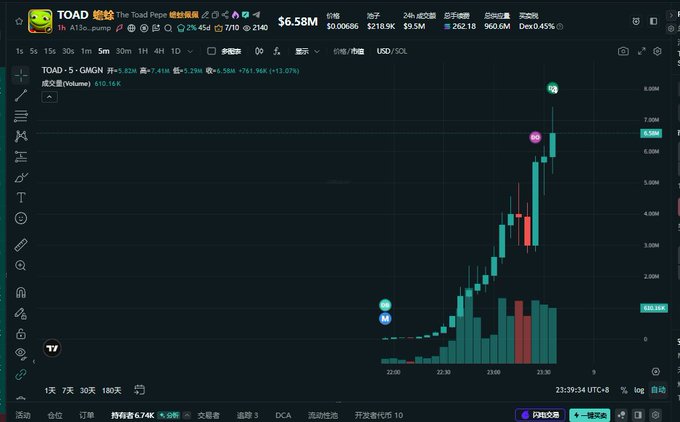The height and width of the screenshot is (422, 680).
Task: Tick the multi-chart checkbox
Action: click(x=211, y=51)
